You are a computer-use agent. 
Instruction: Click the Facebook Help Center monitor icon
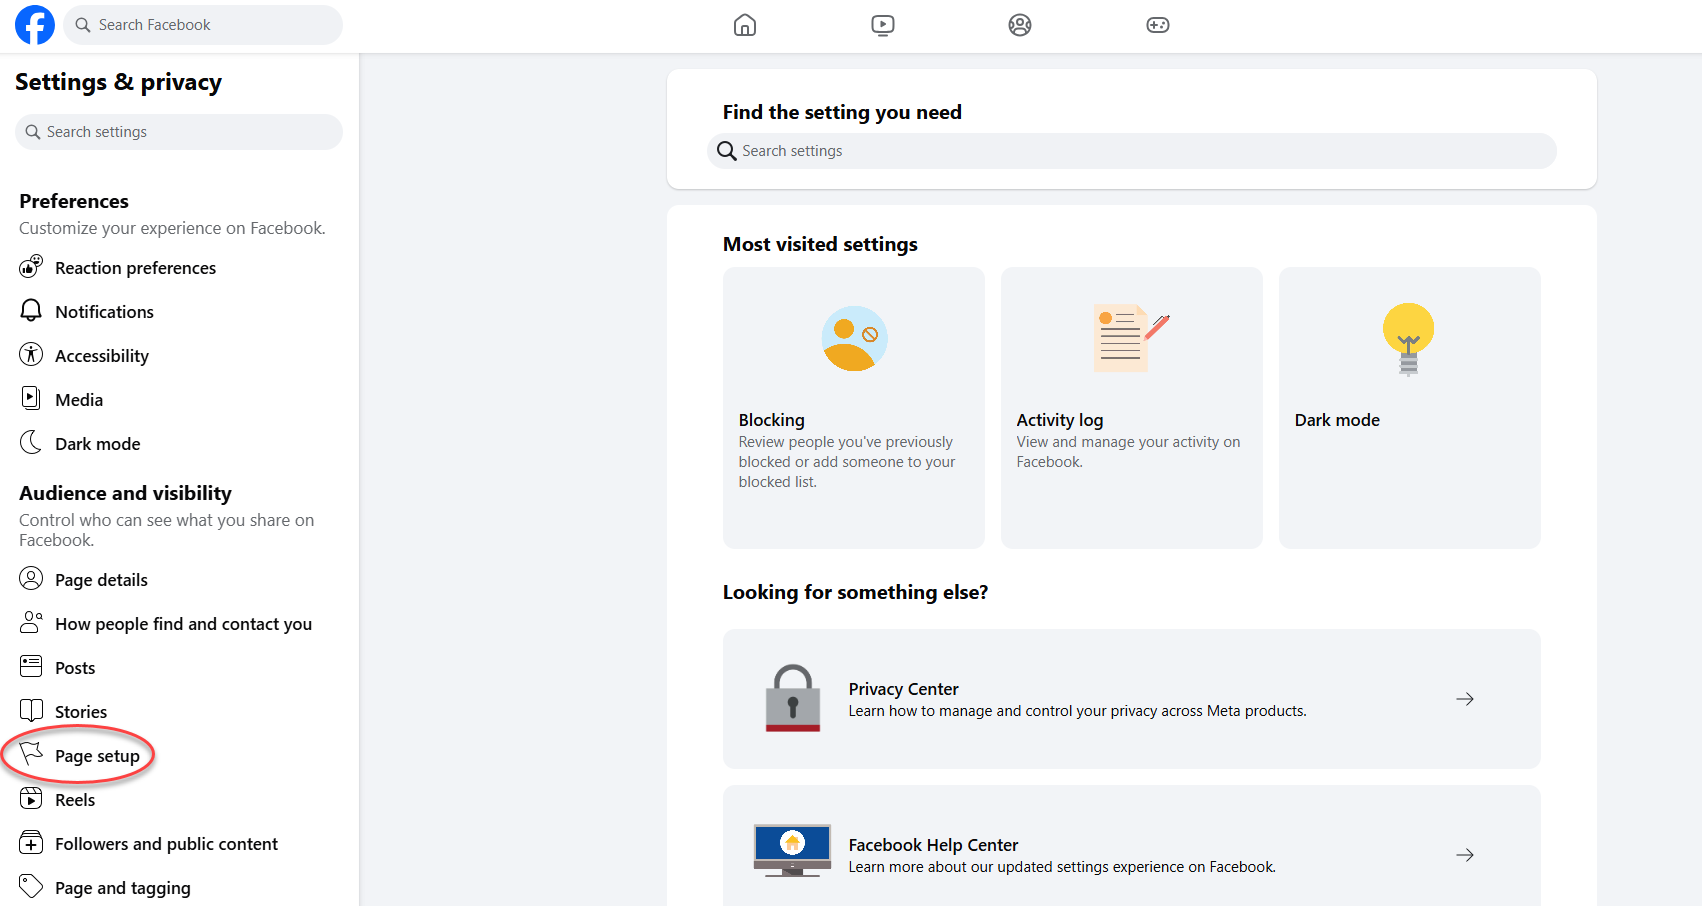[x=792, y=851]
